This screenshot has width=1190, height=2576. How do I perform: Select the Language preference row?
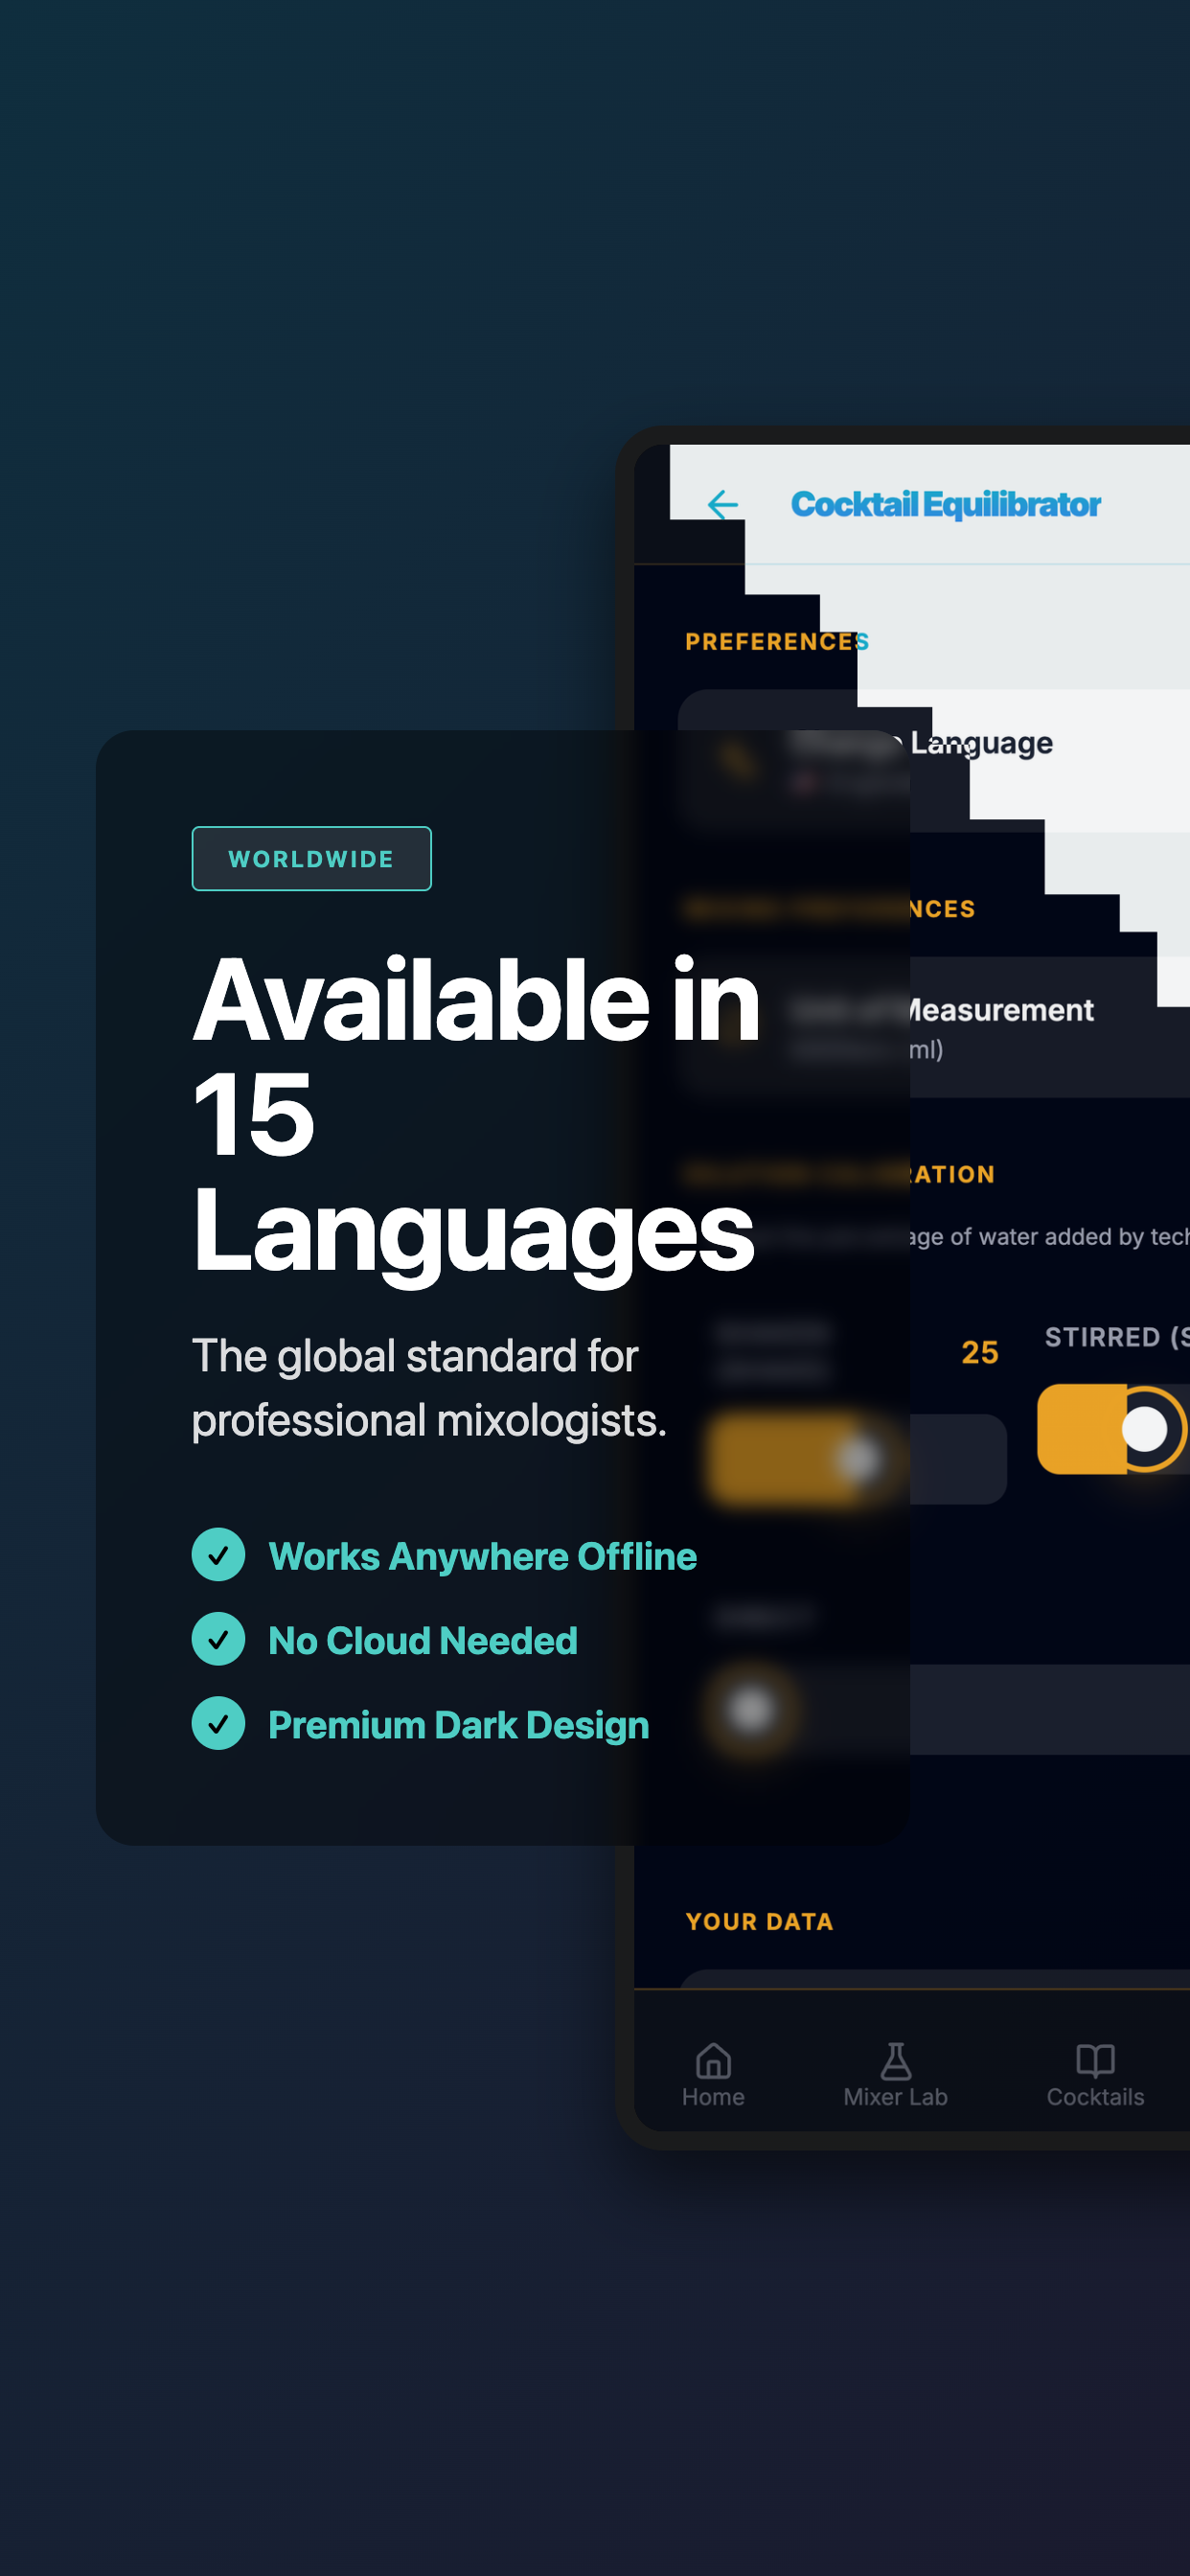click(933, 760)
